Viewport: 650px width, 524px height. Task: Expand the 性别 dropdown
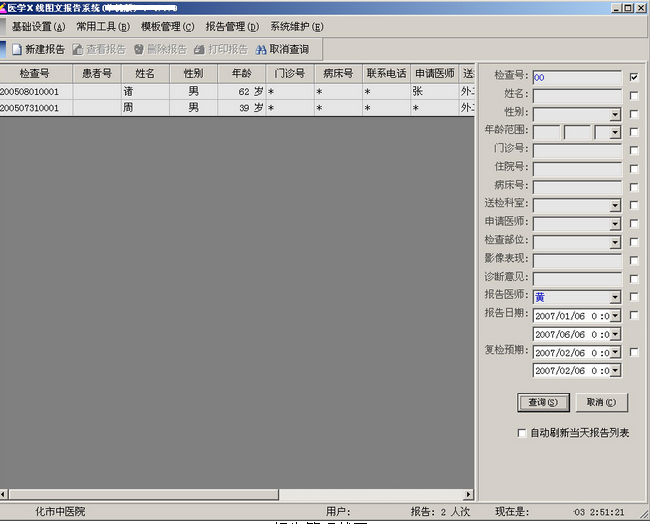click(x=615, y=114)
